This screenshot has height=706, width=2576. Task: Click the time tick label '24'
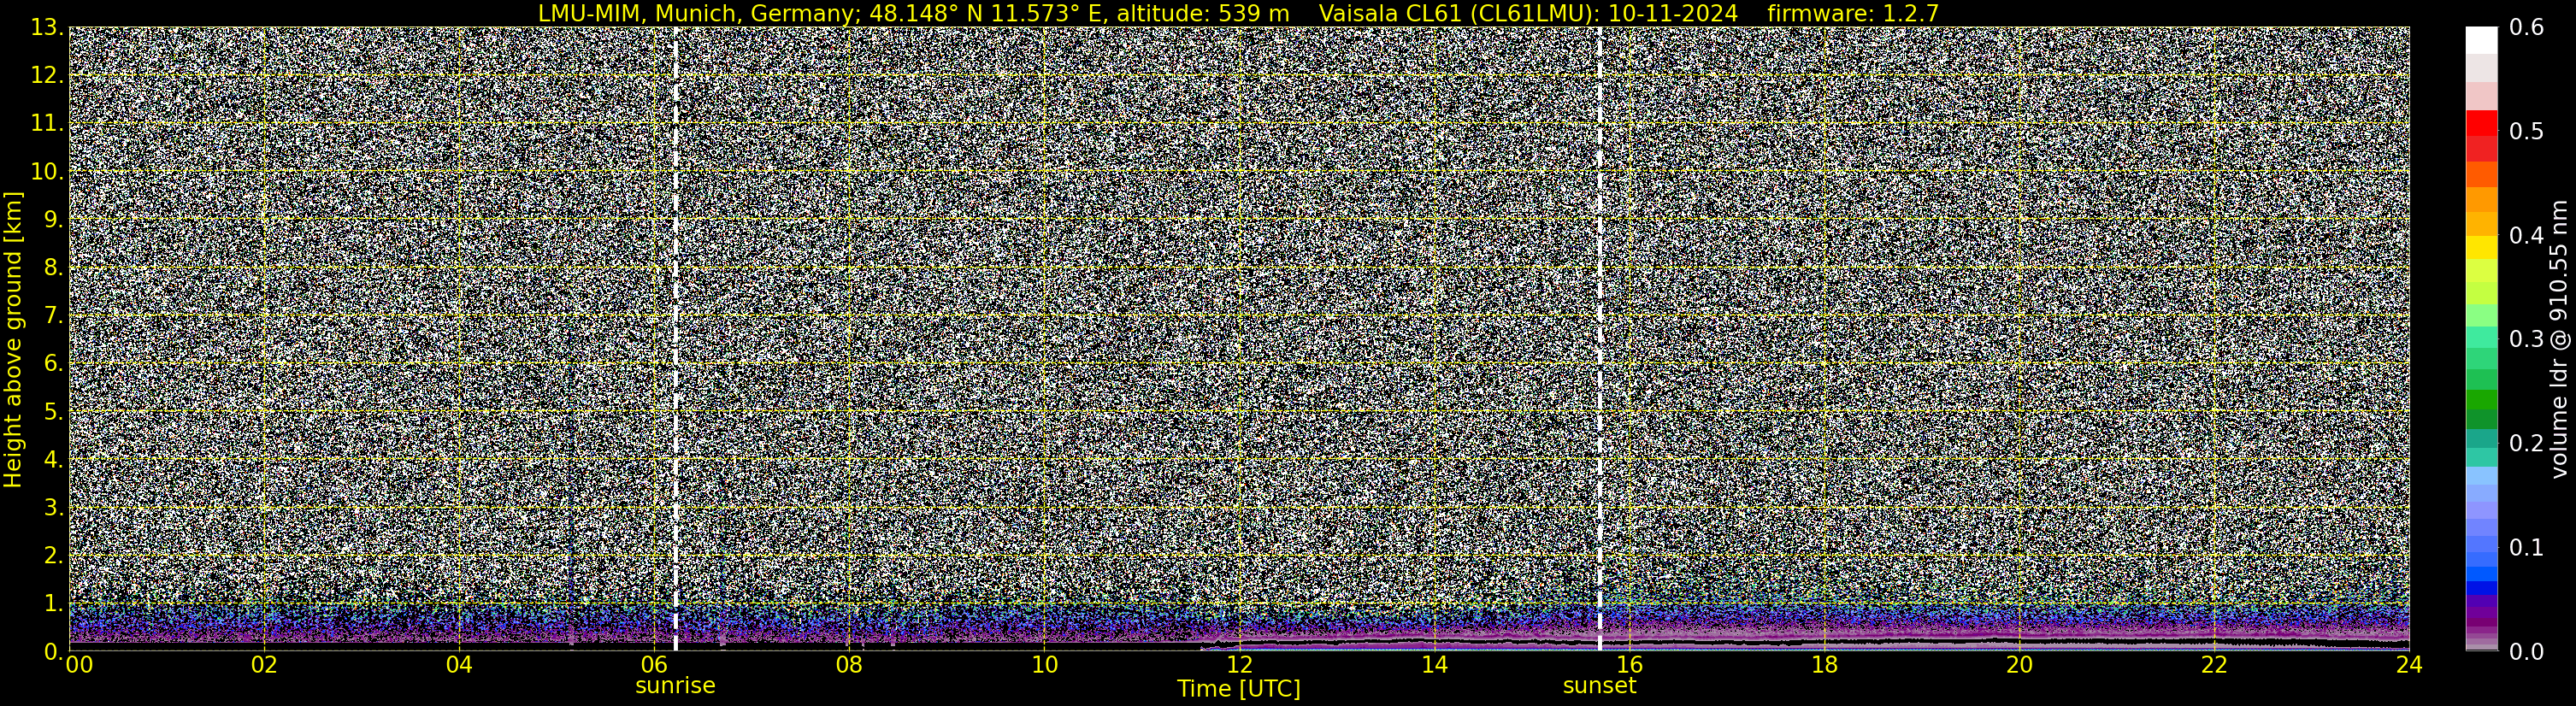(x=2409, y=666)
